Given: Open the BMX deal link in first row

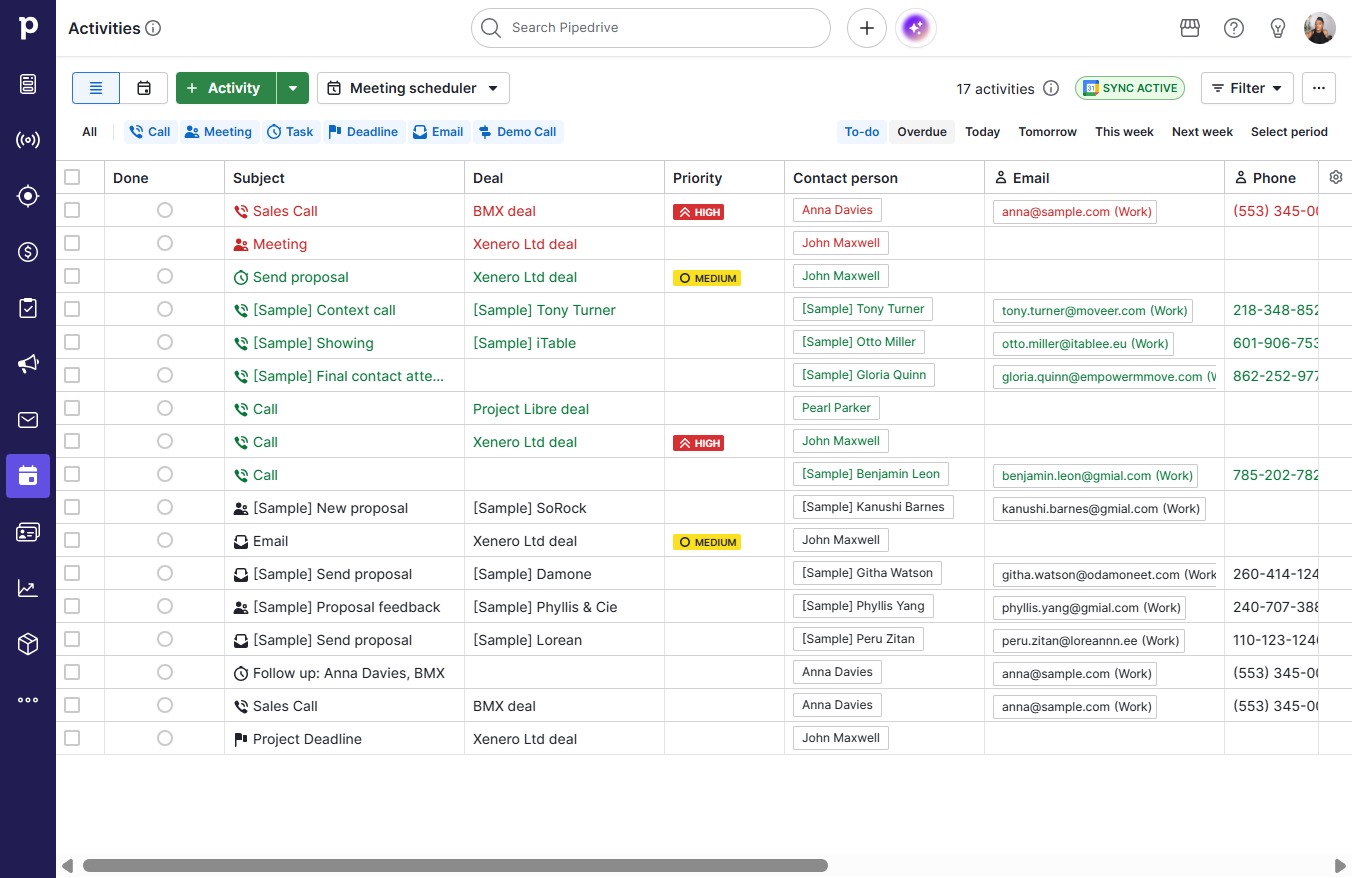Looking at the screenshot, I should coord(504,211).
